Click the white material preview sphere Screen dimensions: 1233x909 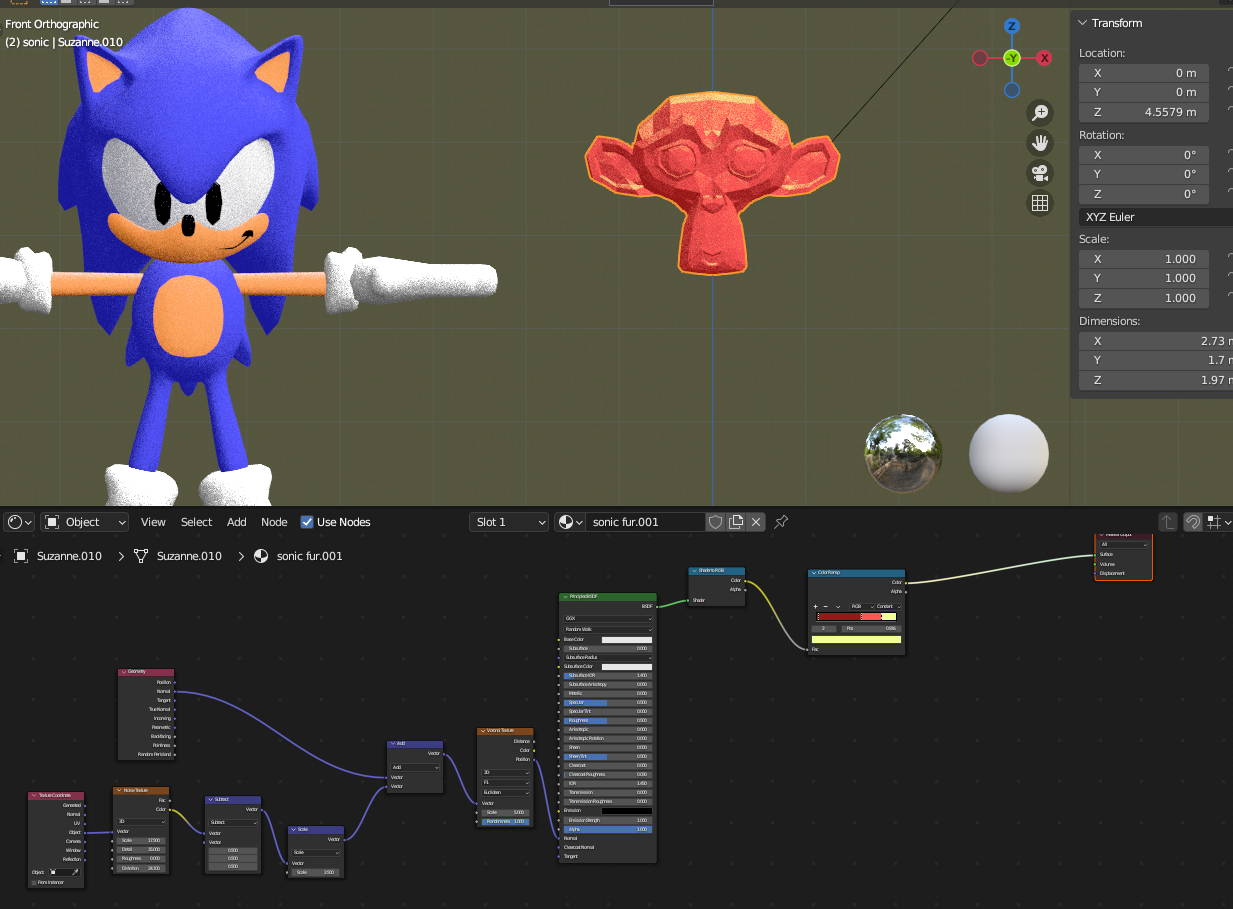point(1008,453)
